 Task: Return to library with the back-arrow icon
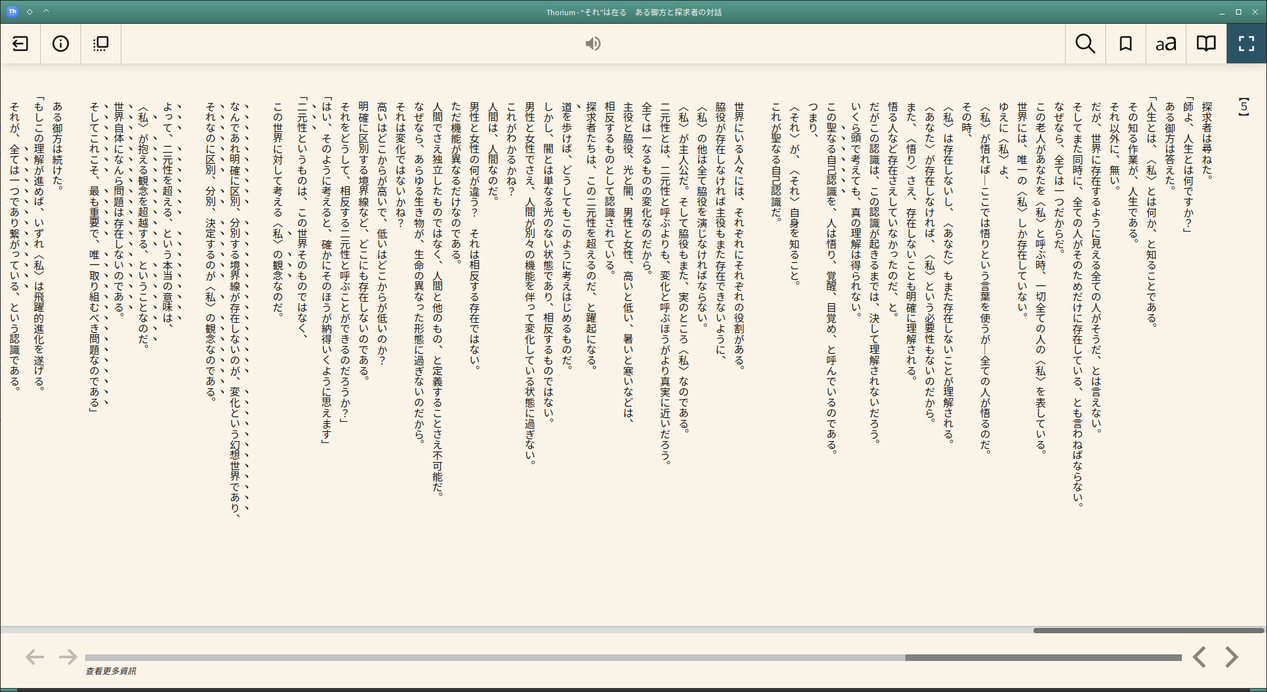[20, 44]
